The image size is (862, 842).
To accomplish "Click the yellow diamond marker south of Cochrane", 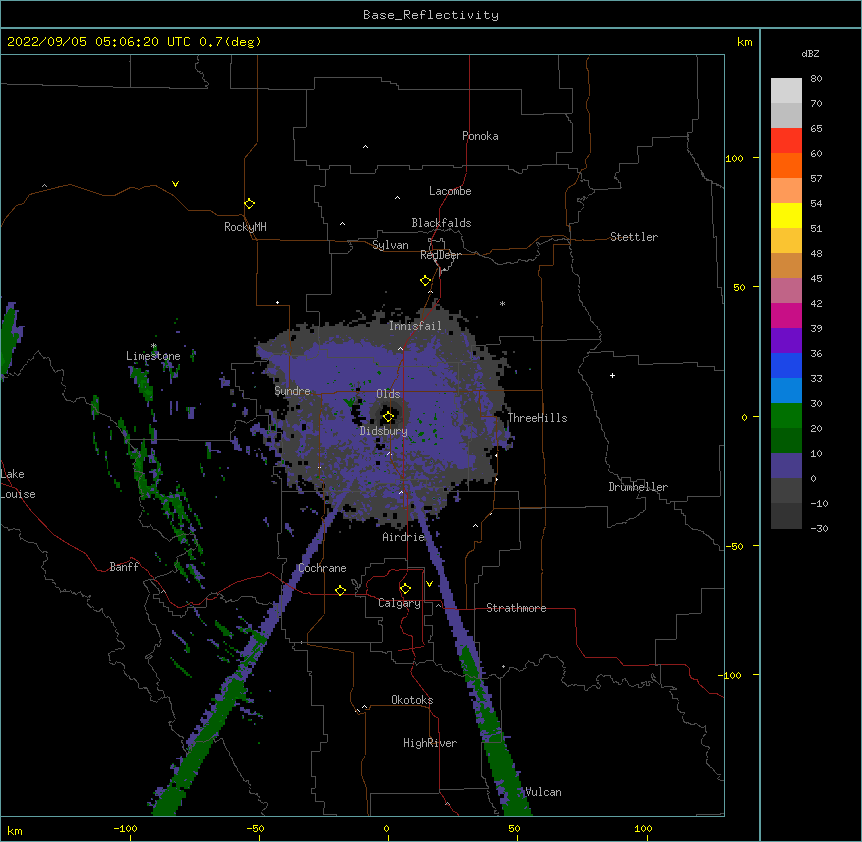I will [340, 590].
